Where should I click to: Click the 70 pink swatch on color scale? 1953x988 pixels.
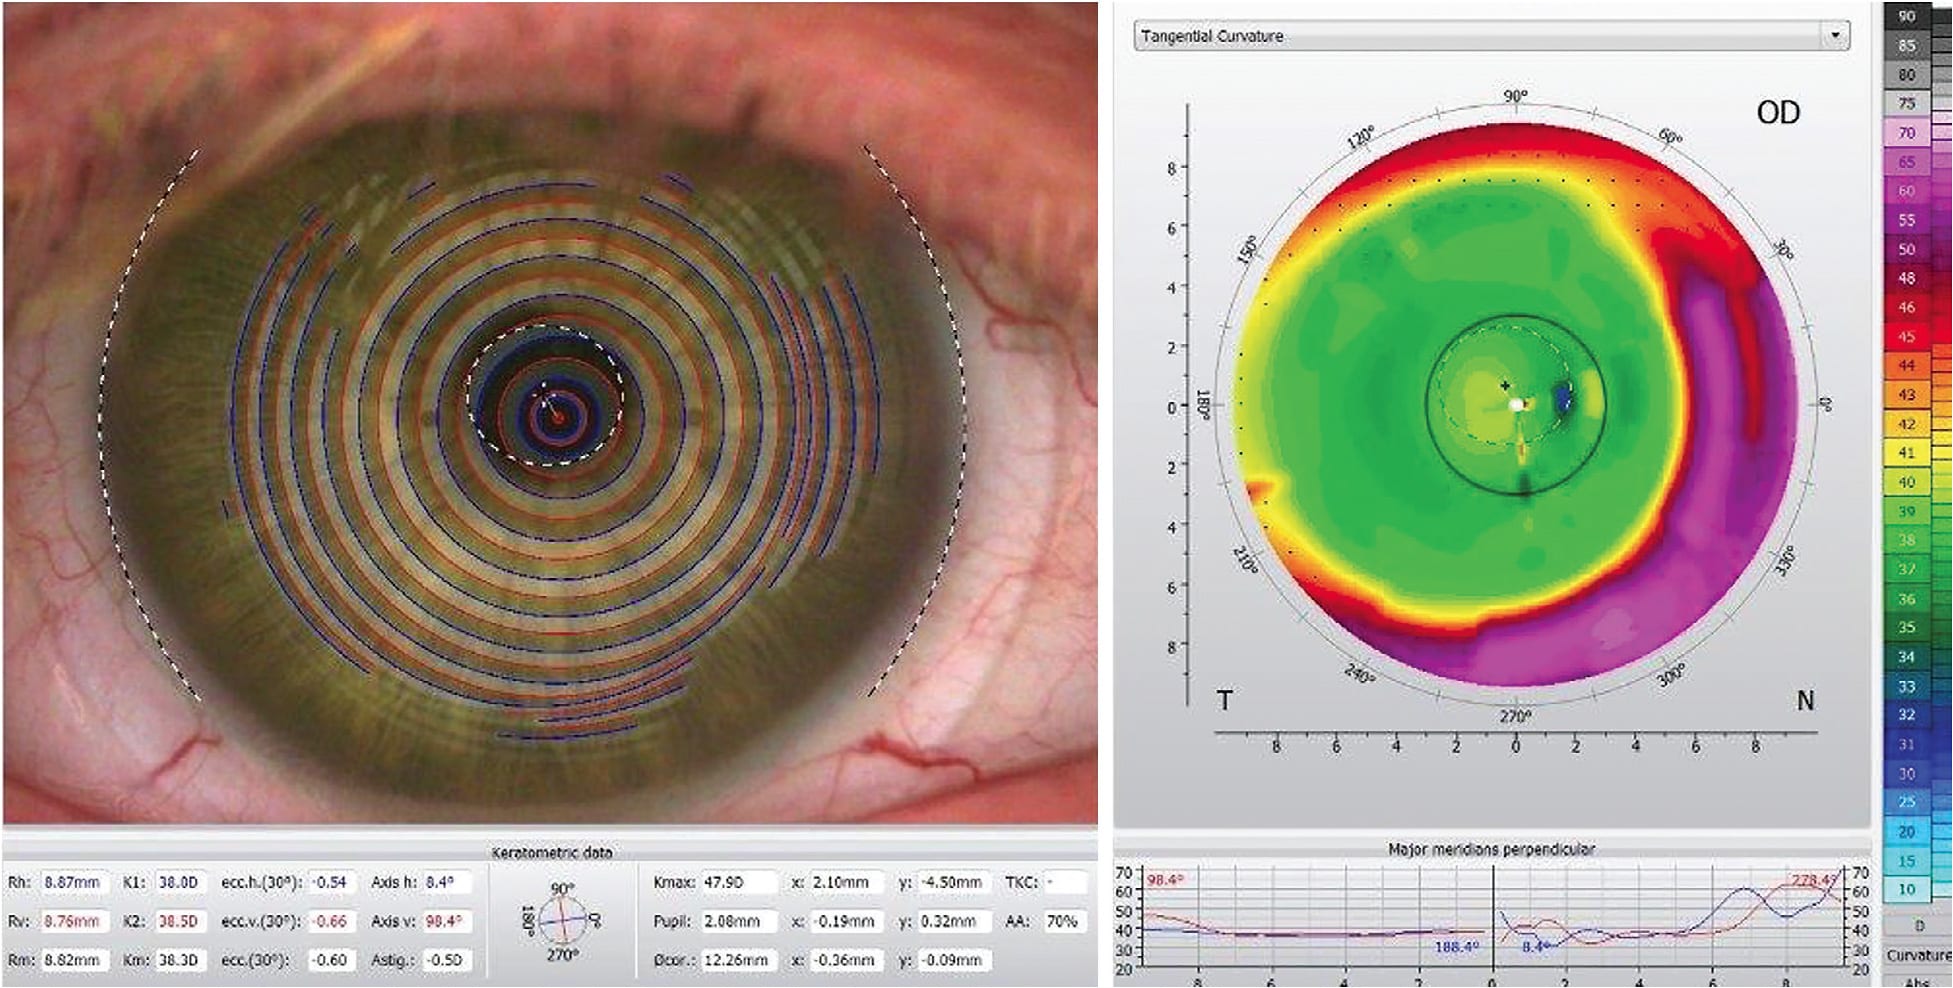pos(1907,132)
